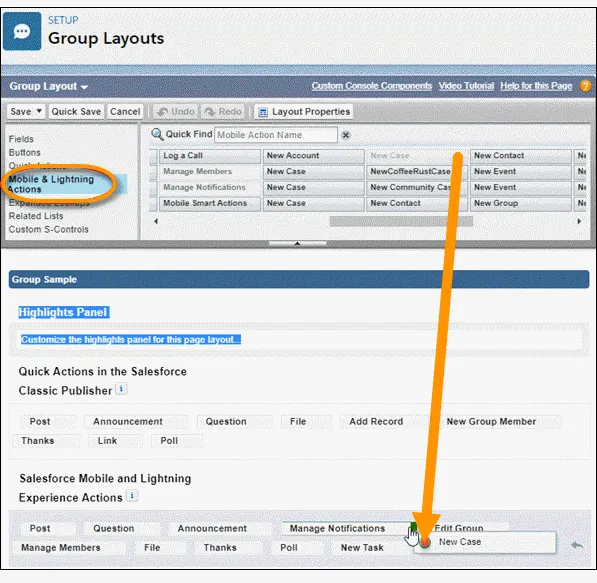Clear the Quick Find field with the X
The height and width of the screenshot is (583, 597).
(346, 135)
